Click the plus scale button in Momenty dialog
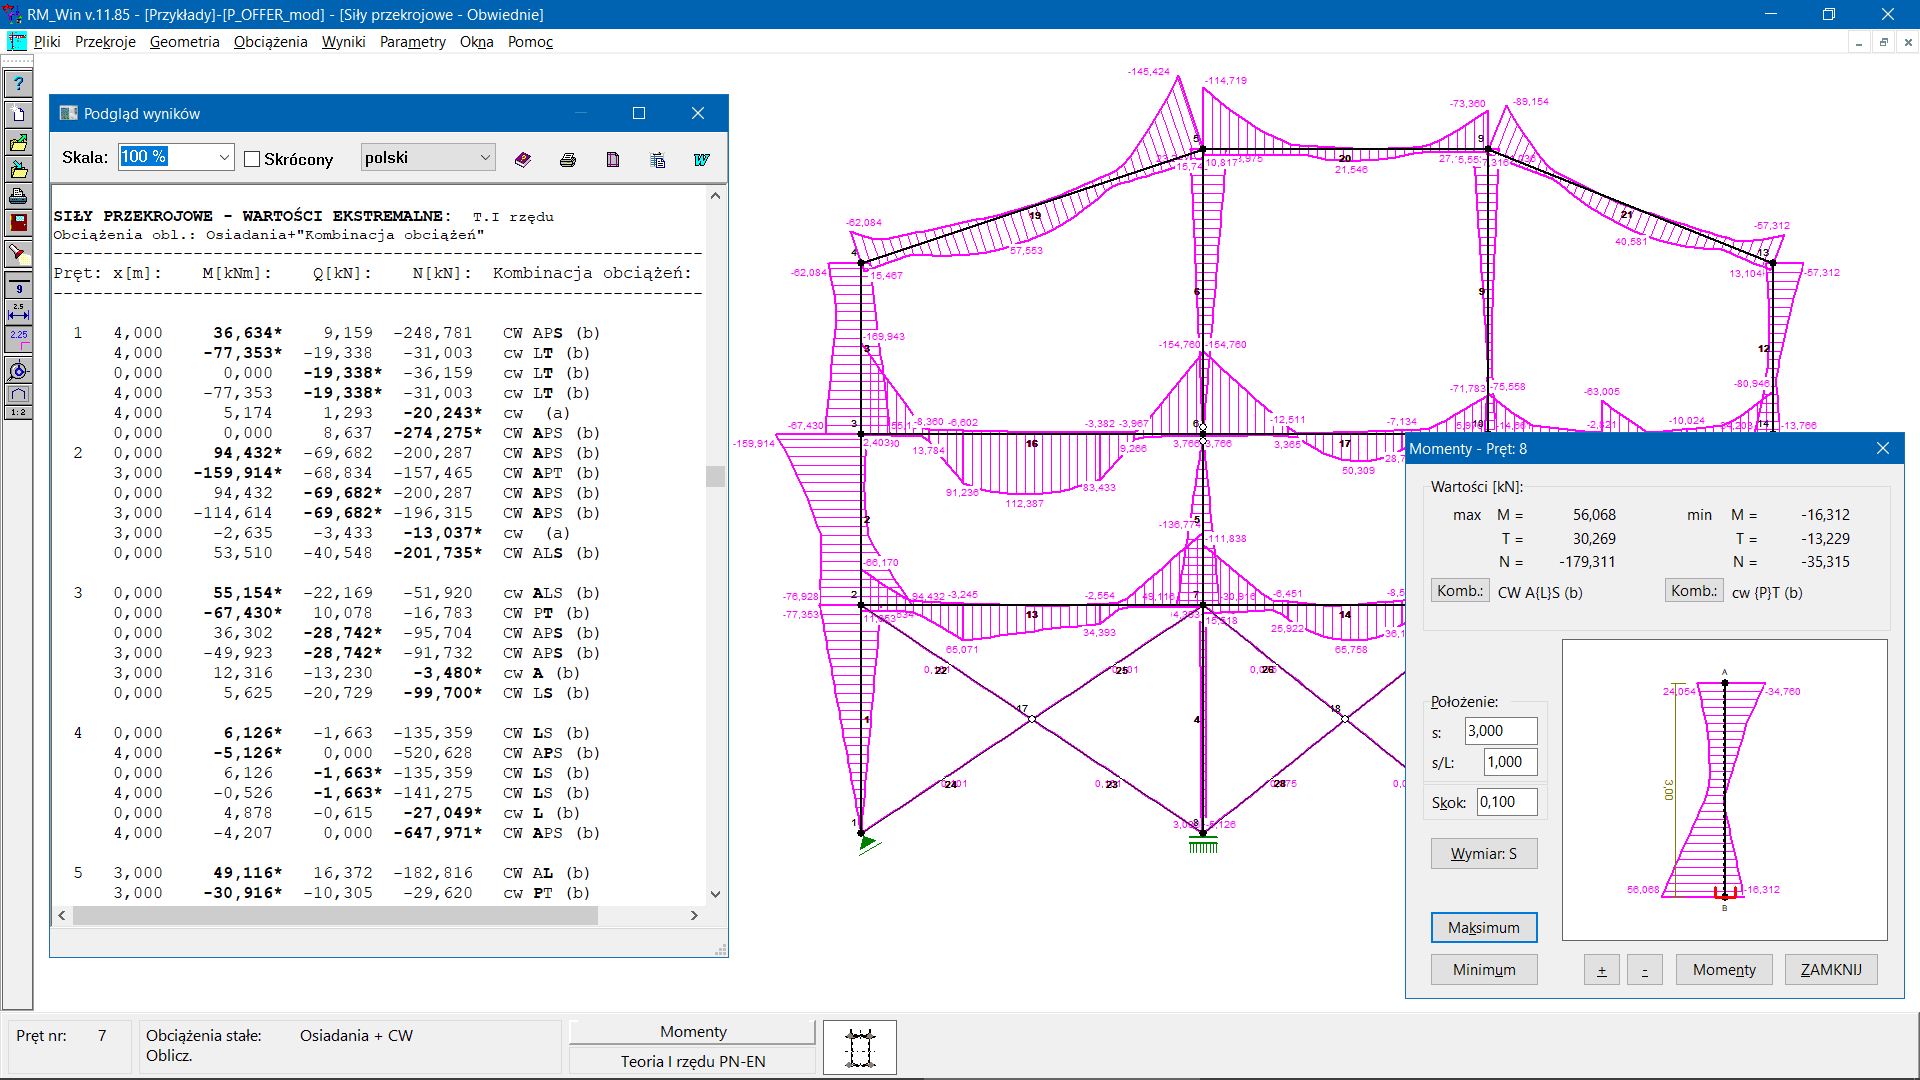This screenshot has width=1920, height=1080. coord(1601,970)
